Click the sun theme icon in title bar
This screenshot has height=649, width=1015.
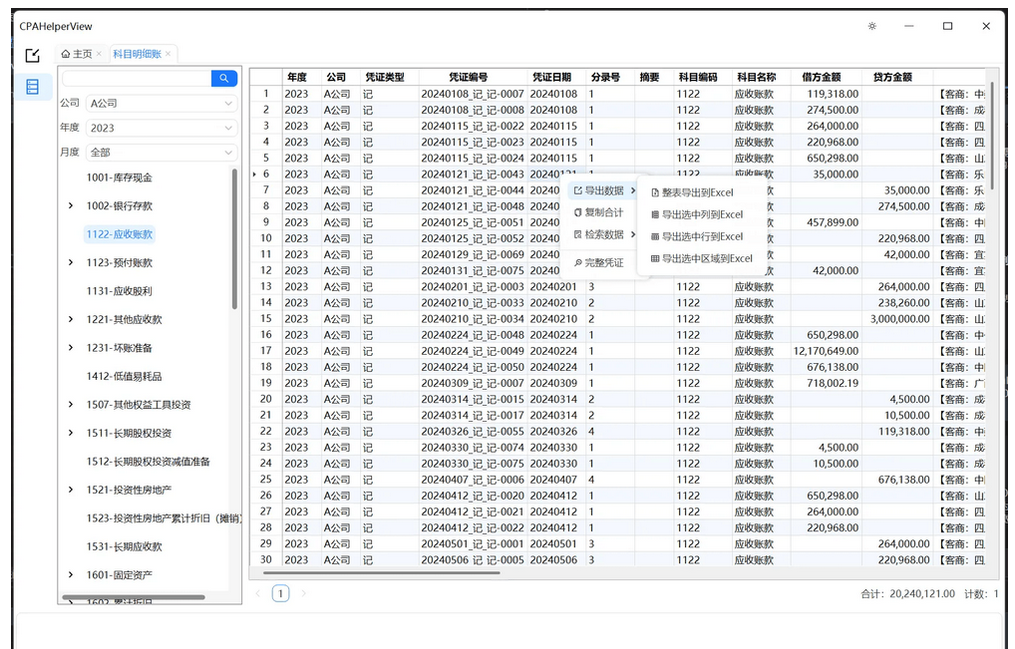tap(872, 27)
